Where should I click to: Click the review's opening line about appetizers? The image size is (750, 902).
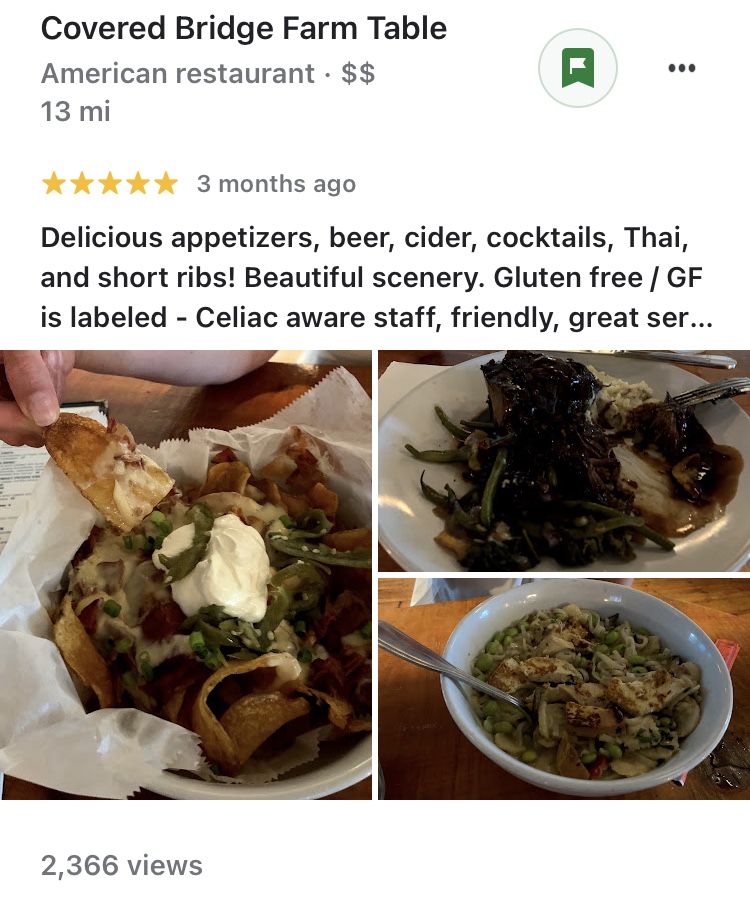click(x=364, y=238)
